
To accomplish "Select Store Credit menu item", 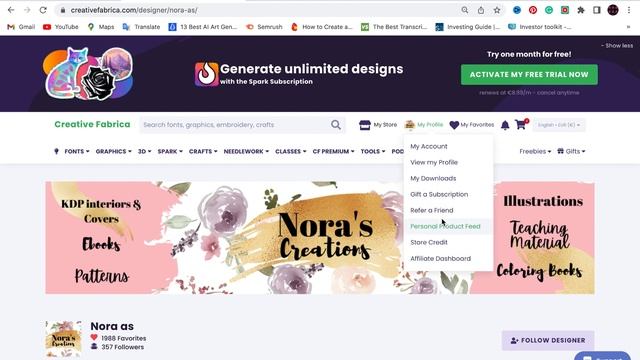I will tap(429, 242).
